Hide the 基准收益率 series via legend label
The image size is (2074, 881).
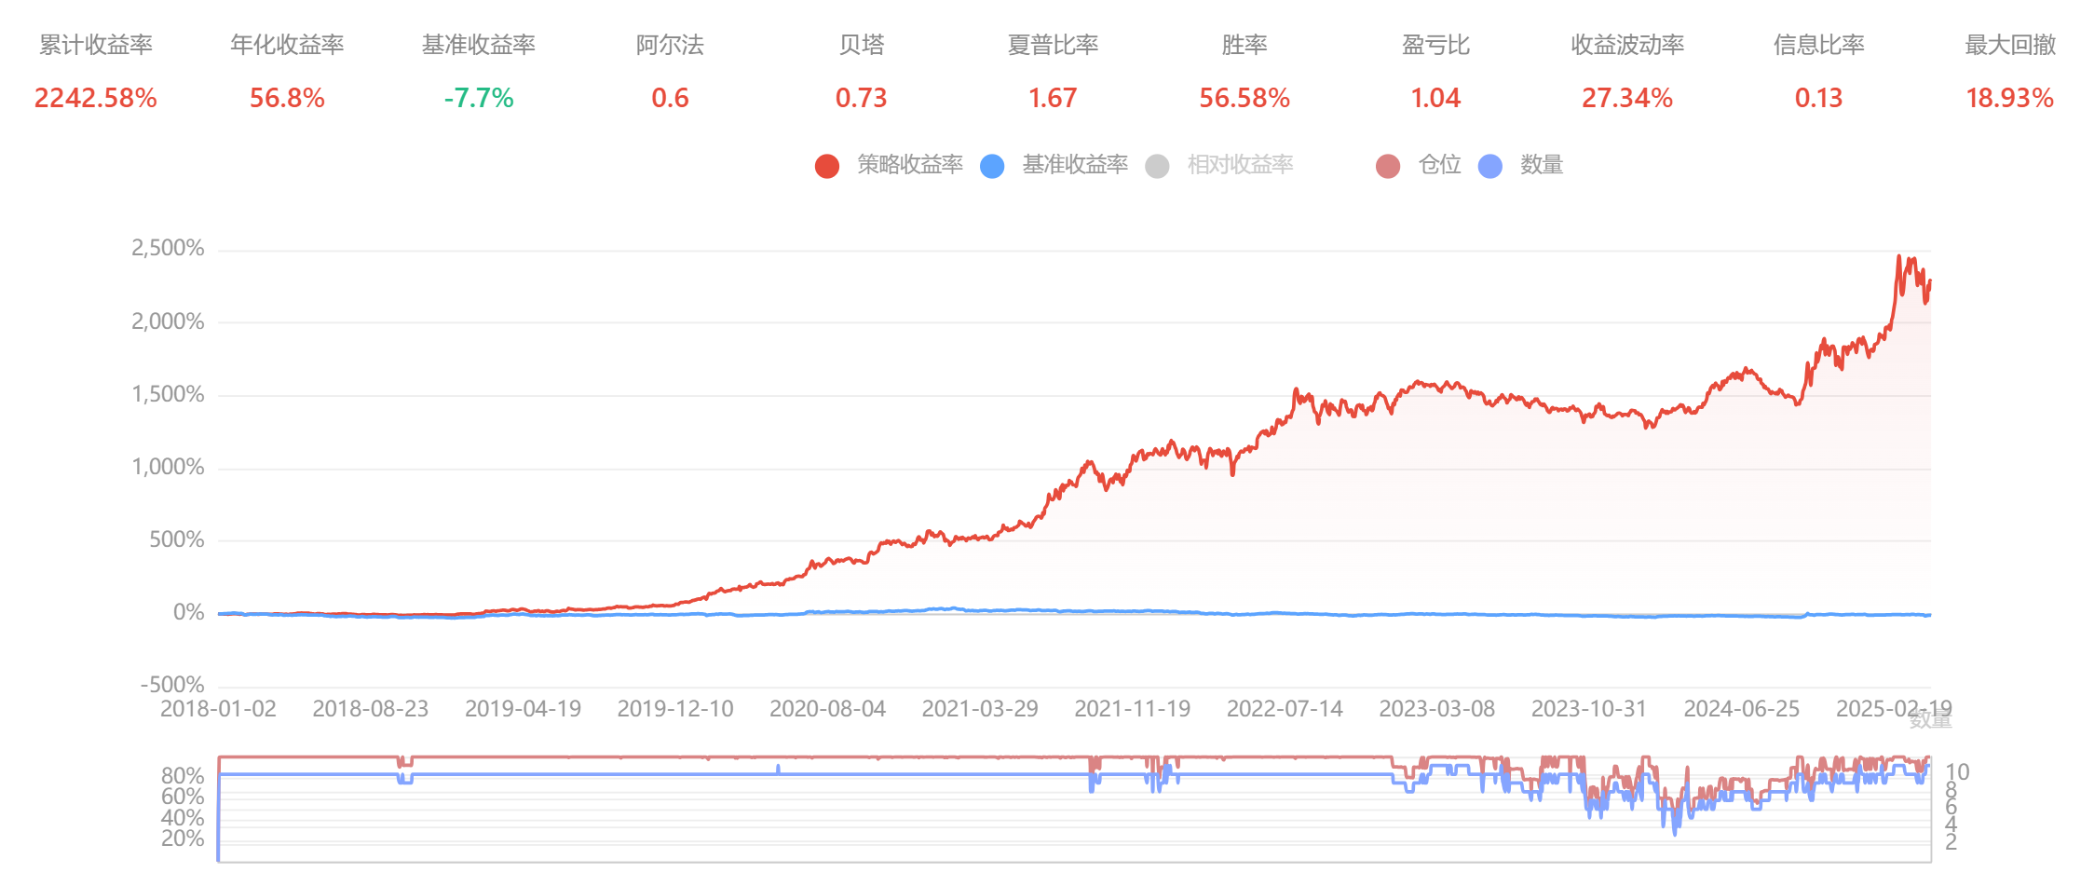(x=1074, y=165)
